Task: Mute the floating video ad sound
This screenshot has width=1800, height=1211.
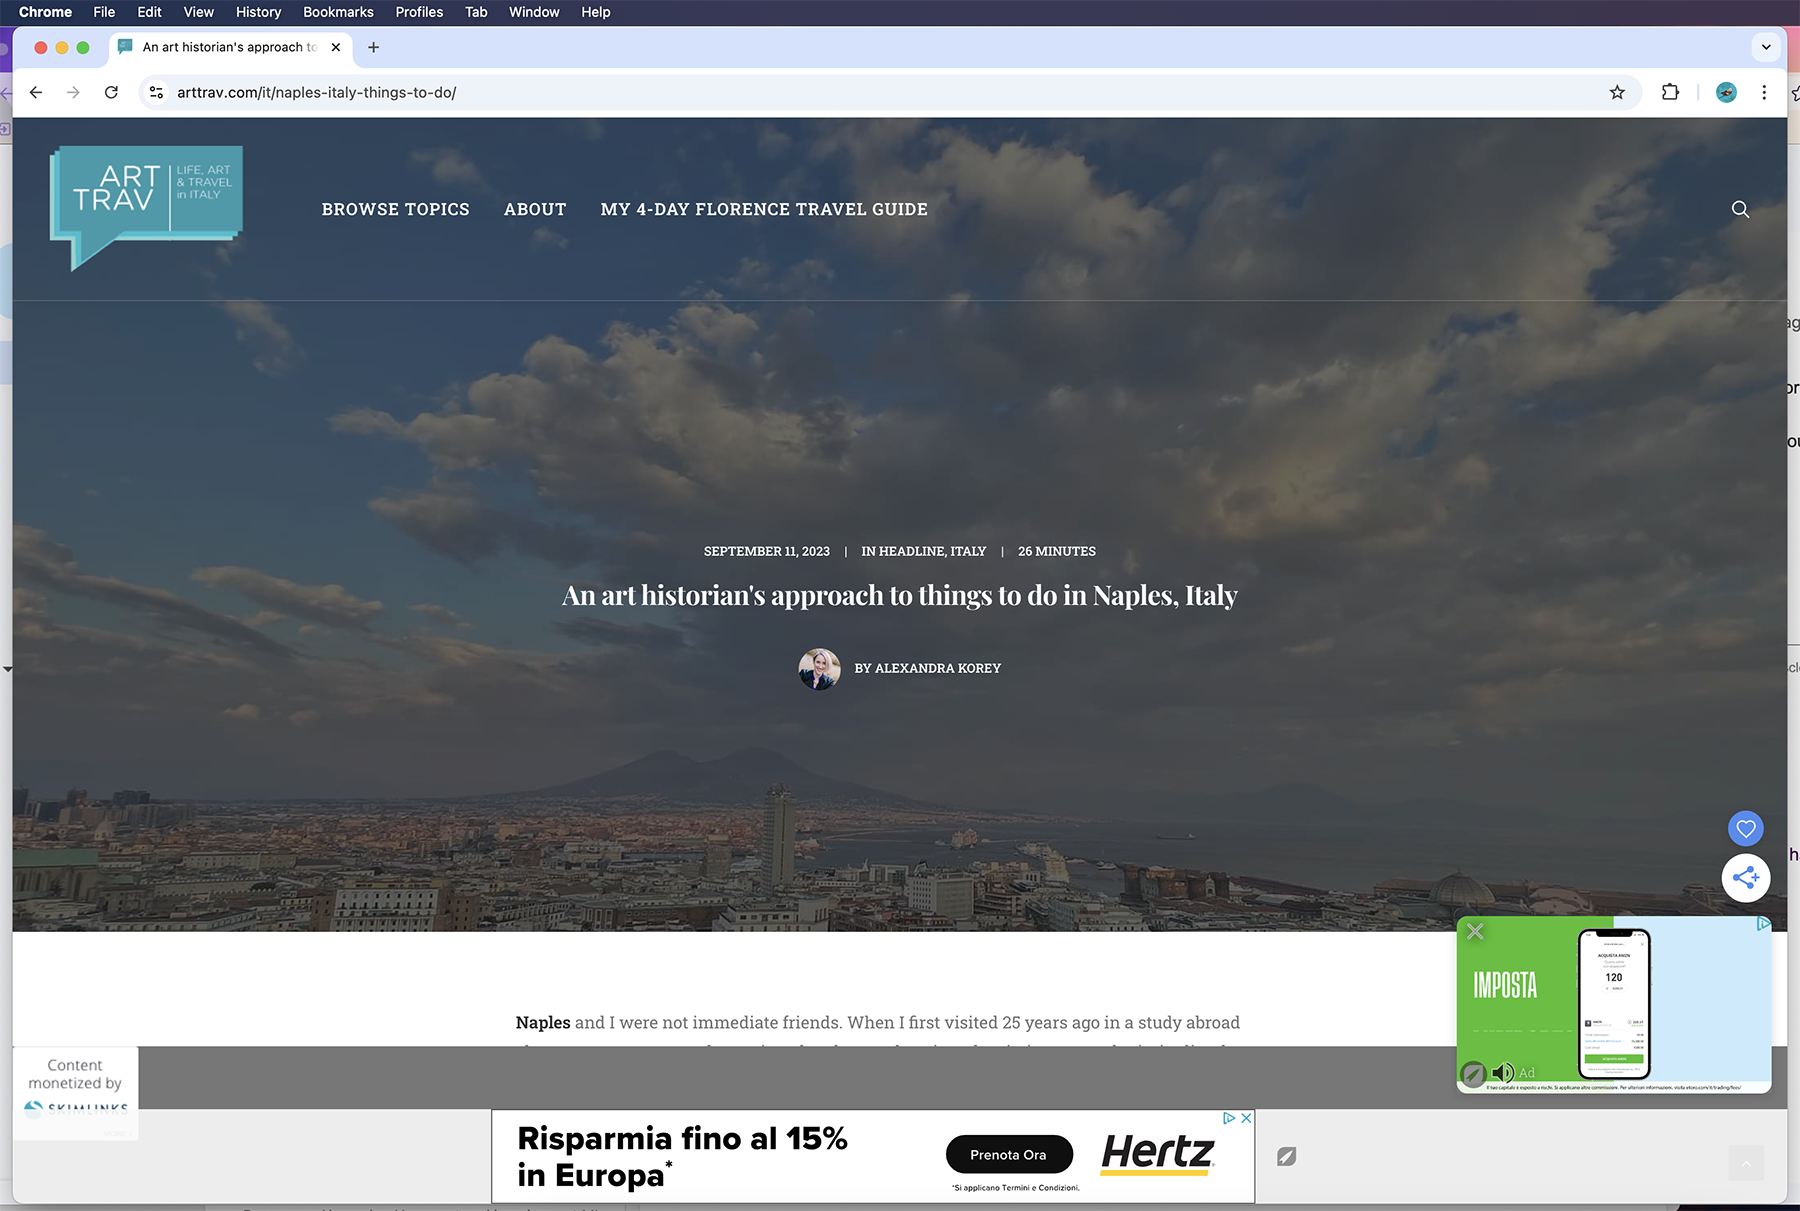Action: (1502, 1073)
